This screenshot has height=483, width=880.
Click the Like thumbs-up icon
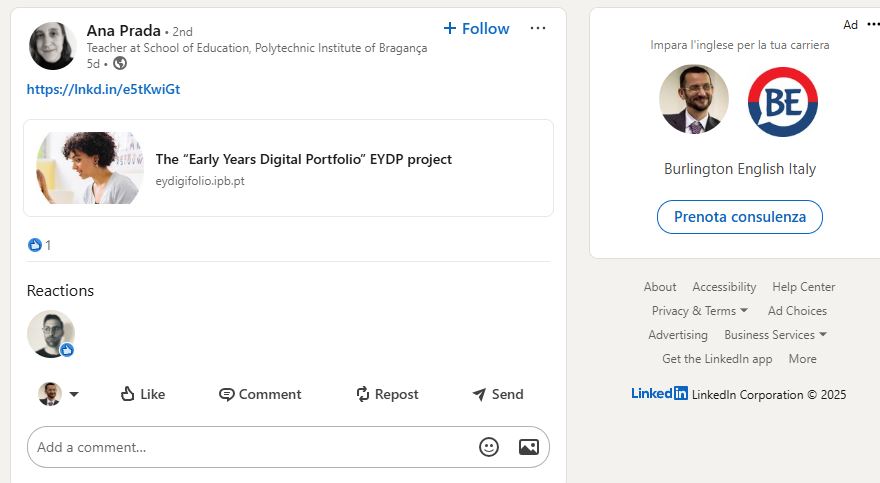(x=127, y=394)
